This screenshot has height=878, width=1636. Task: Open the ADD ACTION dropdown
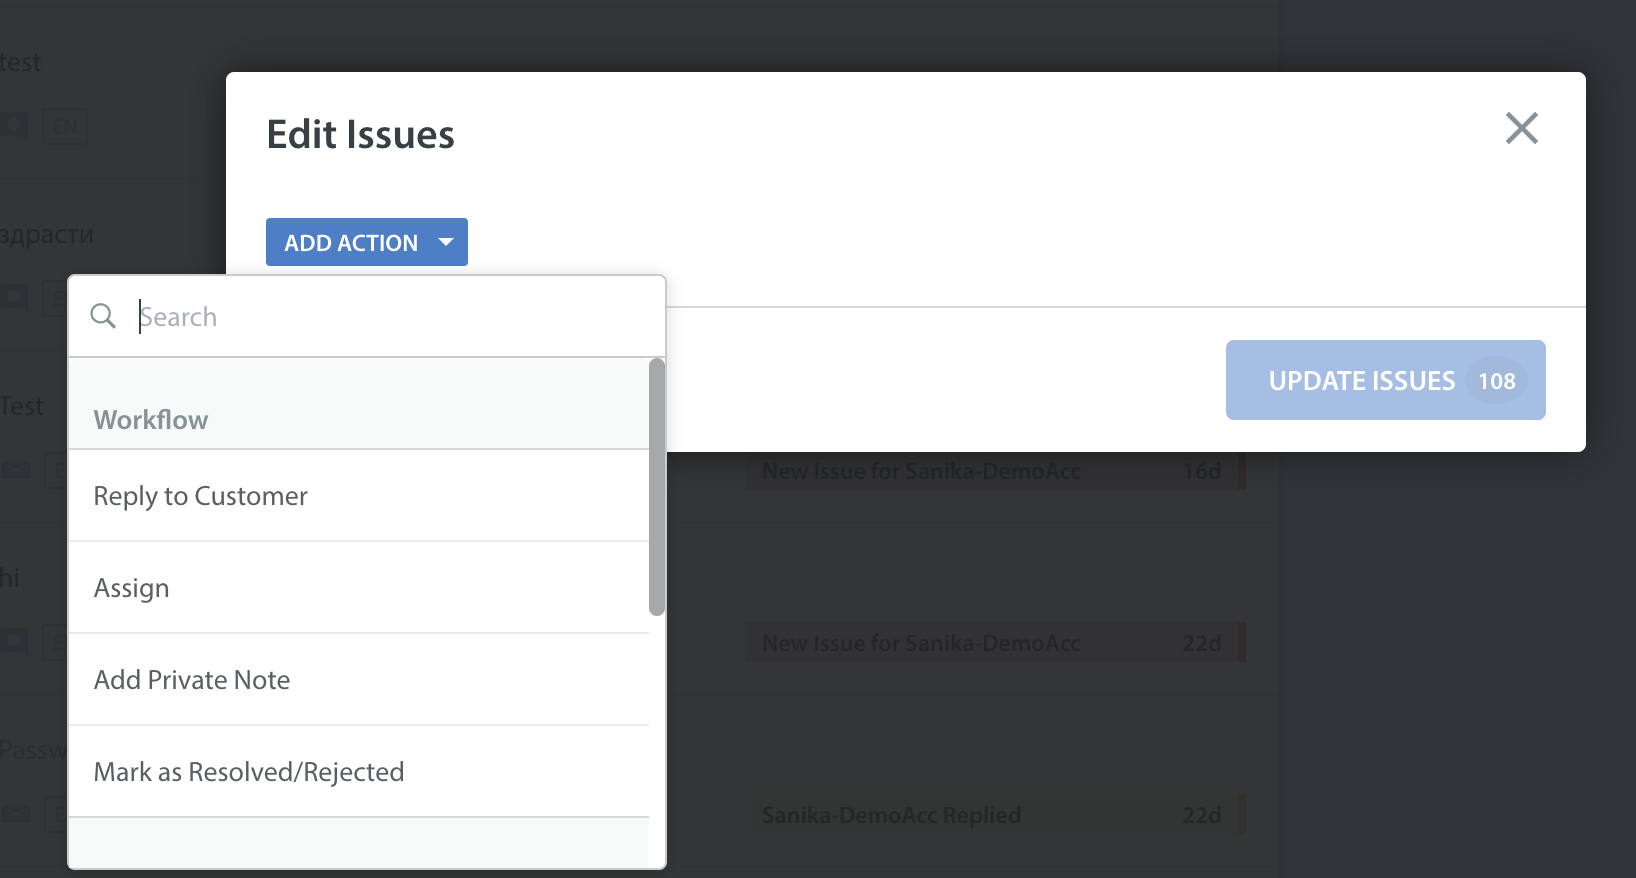tap(366, 242)
